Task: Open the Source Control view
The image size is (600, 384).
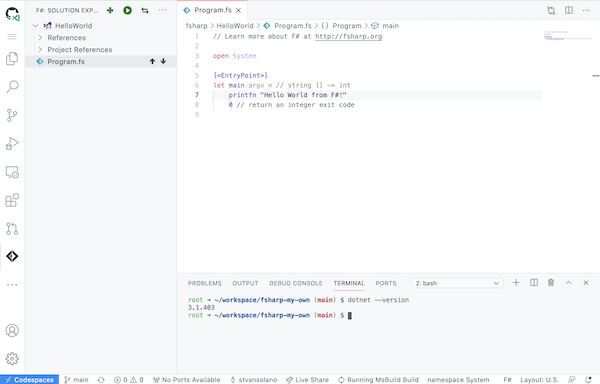Action: point(12,115)
